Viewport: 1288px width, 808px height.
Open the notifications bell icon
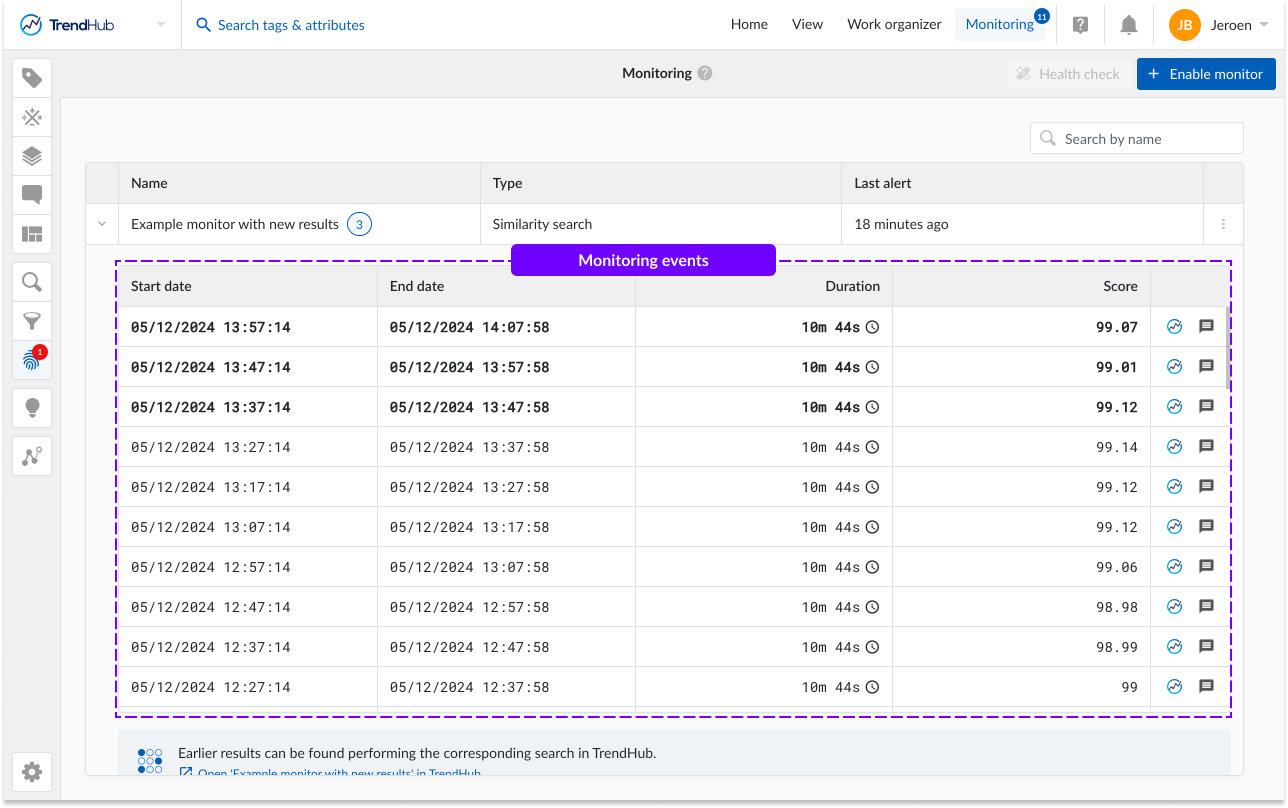pos(1129,25)
